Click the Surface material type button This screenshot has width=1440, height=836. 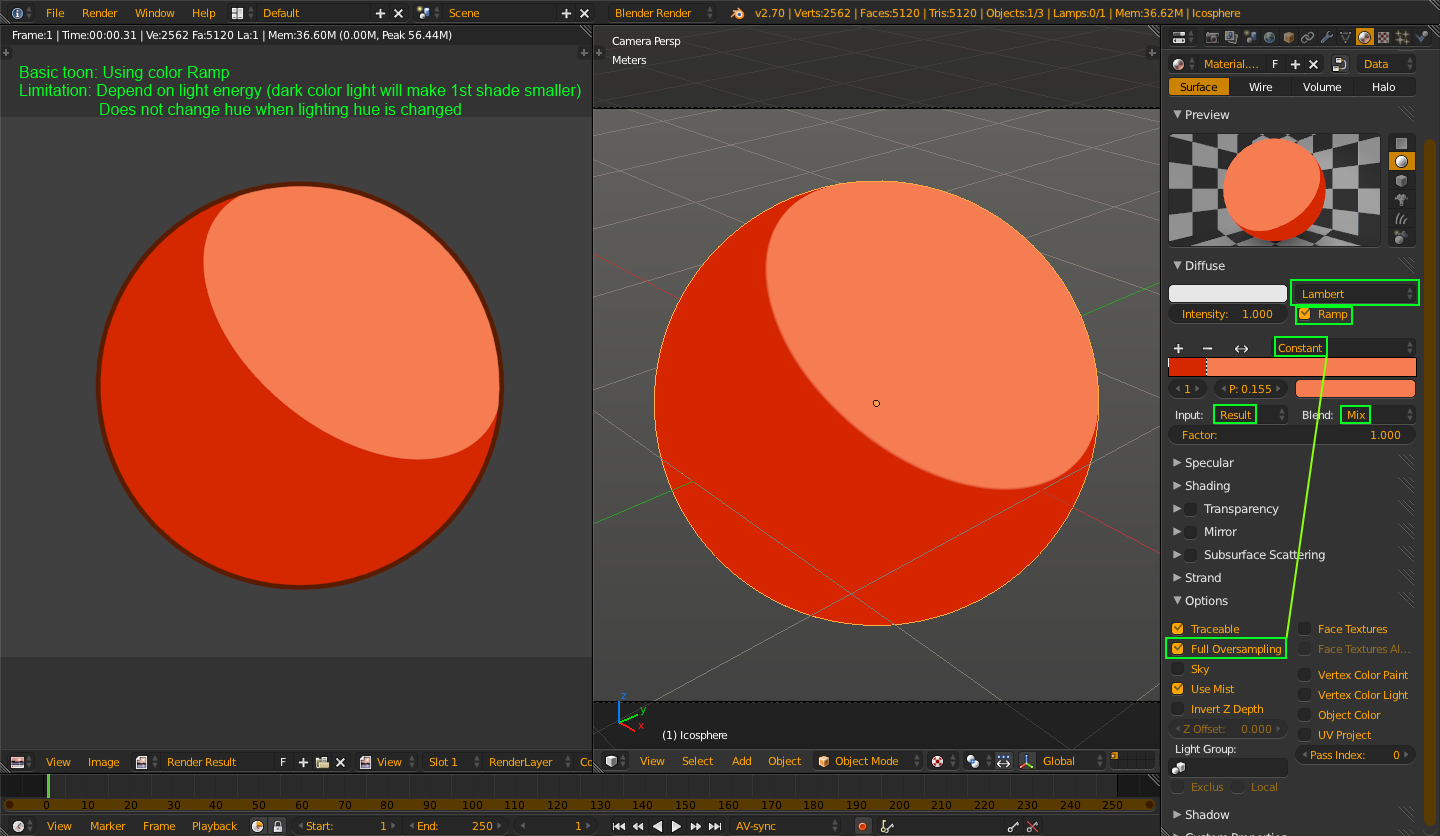[1199, 87]
